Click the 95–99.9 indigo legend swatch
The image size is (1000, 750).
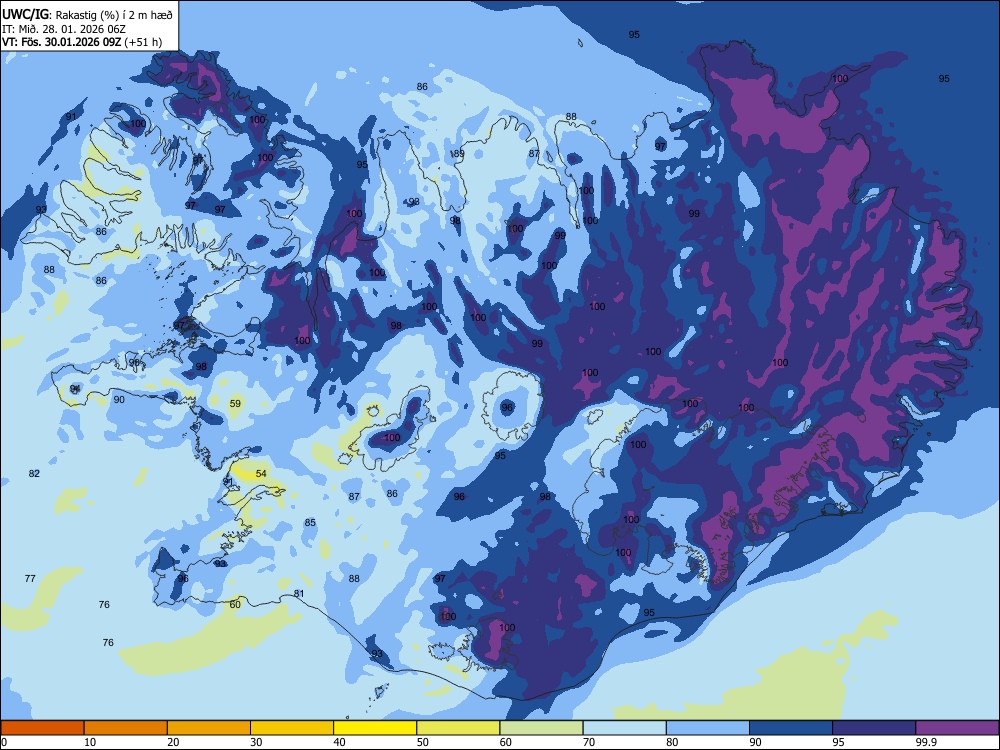coord(874,728)
